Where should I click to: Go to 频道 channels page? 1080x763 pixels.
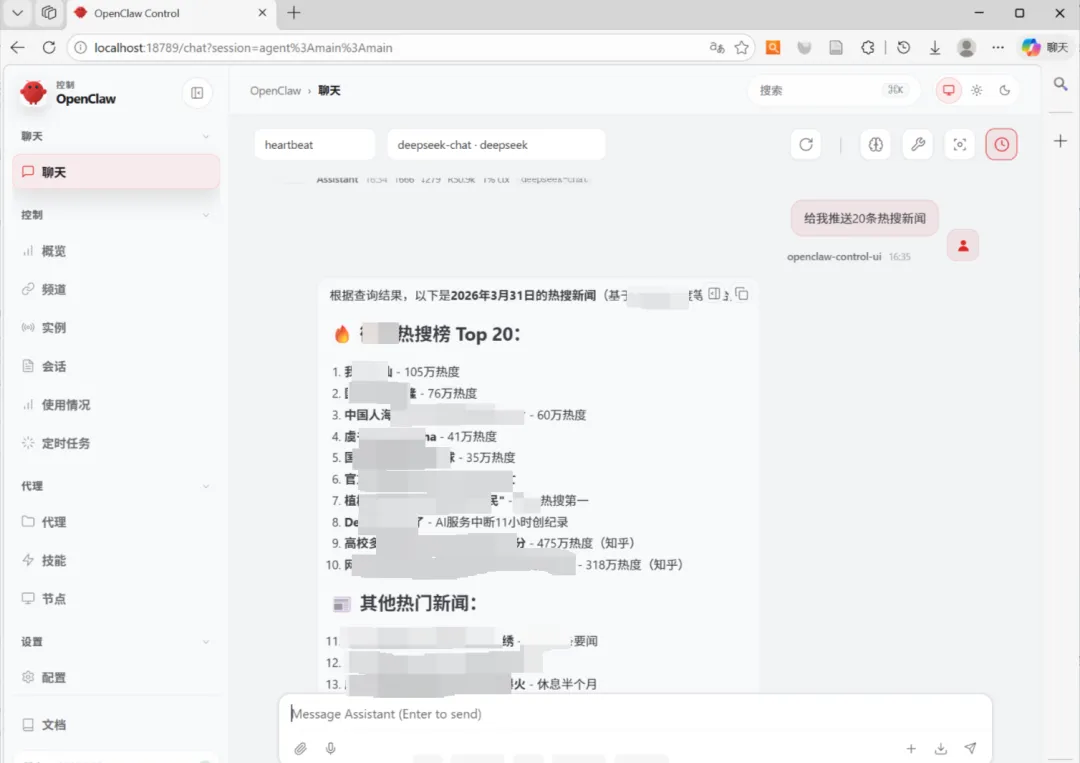click(x=116, y=289)
